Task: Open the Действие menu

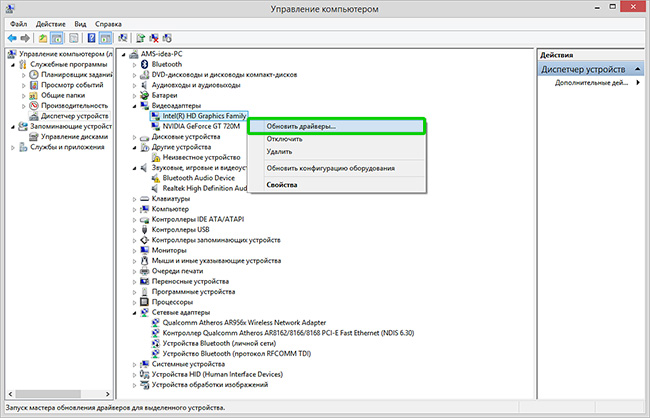Action: [x=51, y=24]
